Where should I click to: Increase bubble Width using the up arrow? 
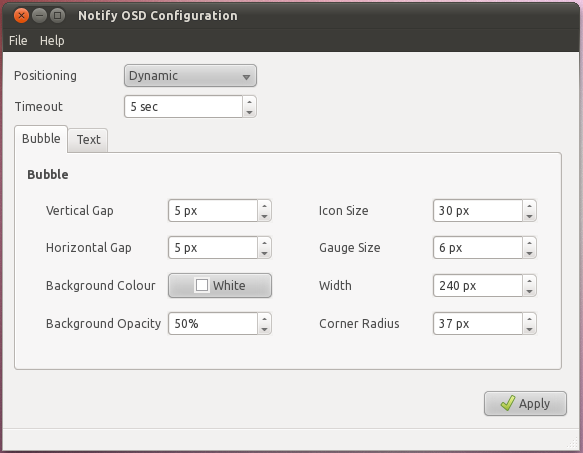529,280
